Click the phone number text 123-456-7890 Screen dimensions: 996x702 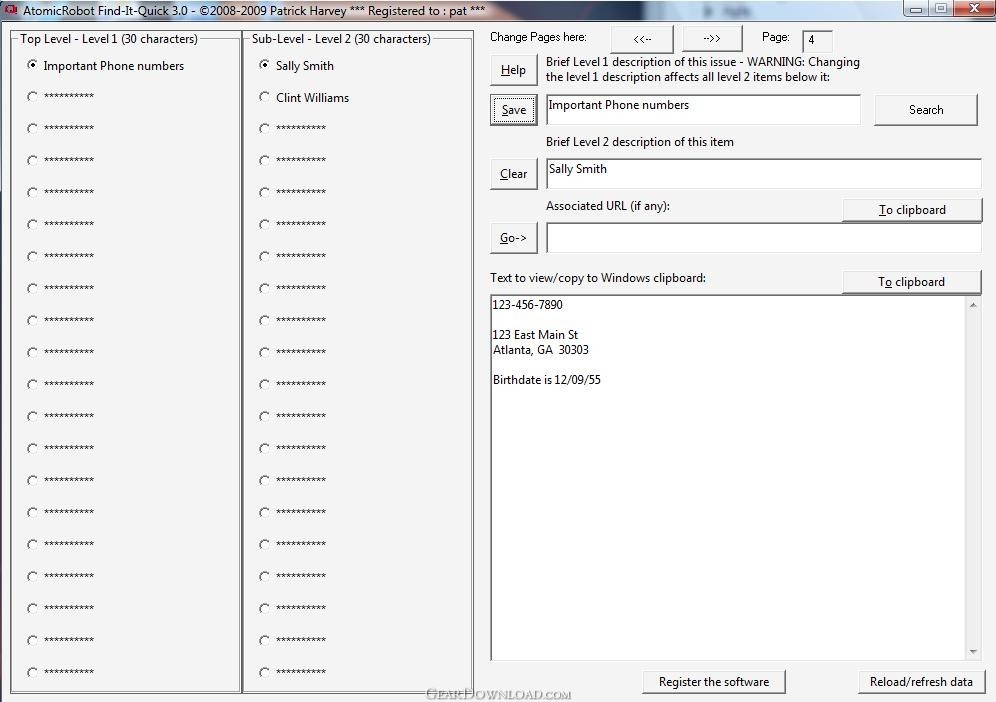pos(527,305)
